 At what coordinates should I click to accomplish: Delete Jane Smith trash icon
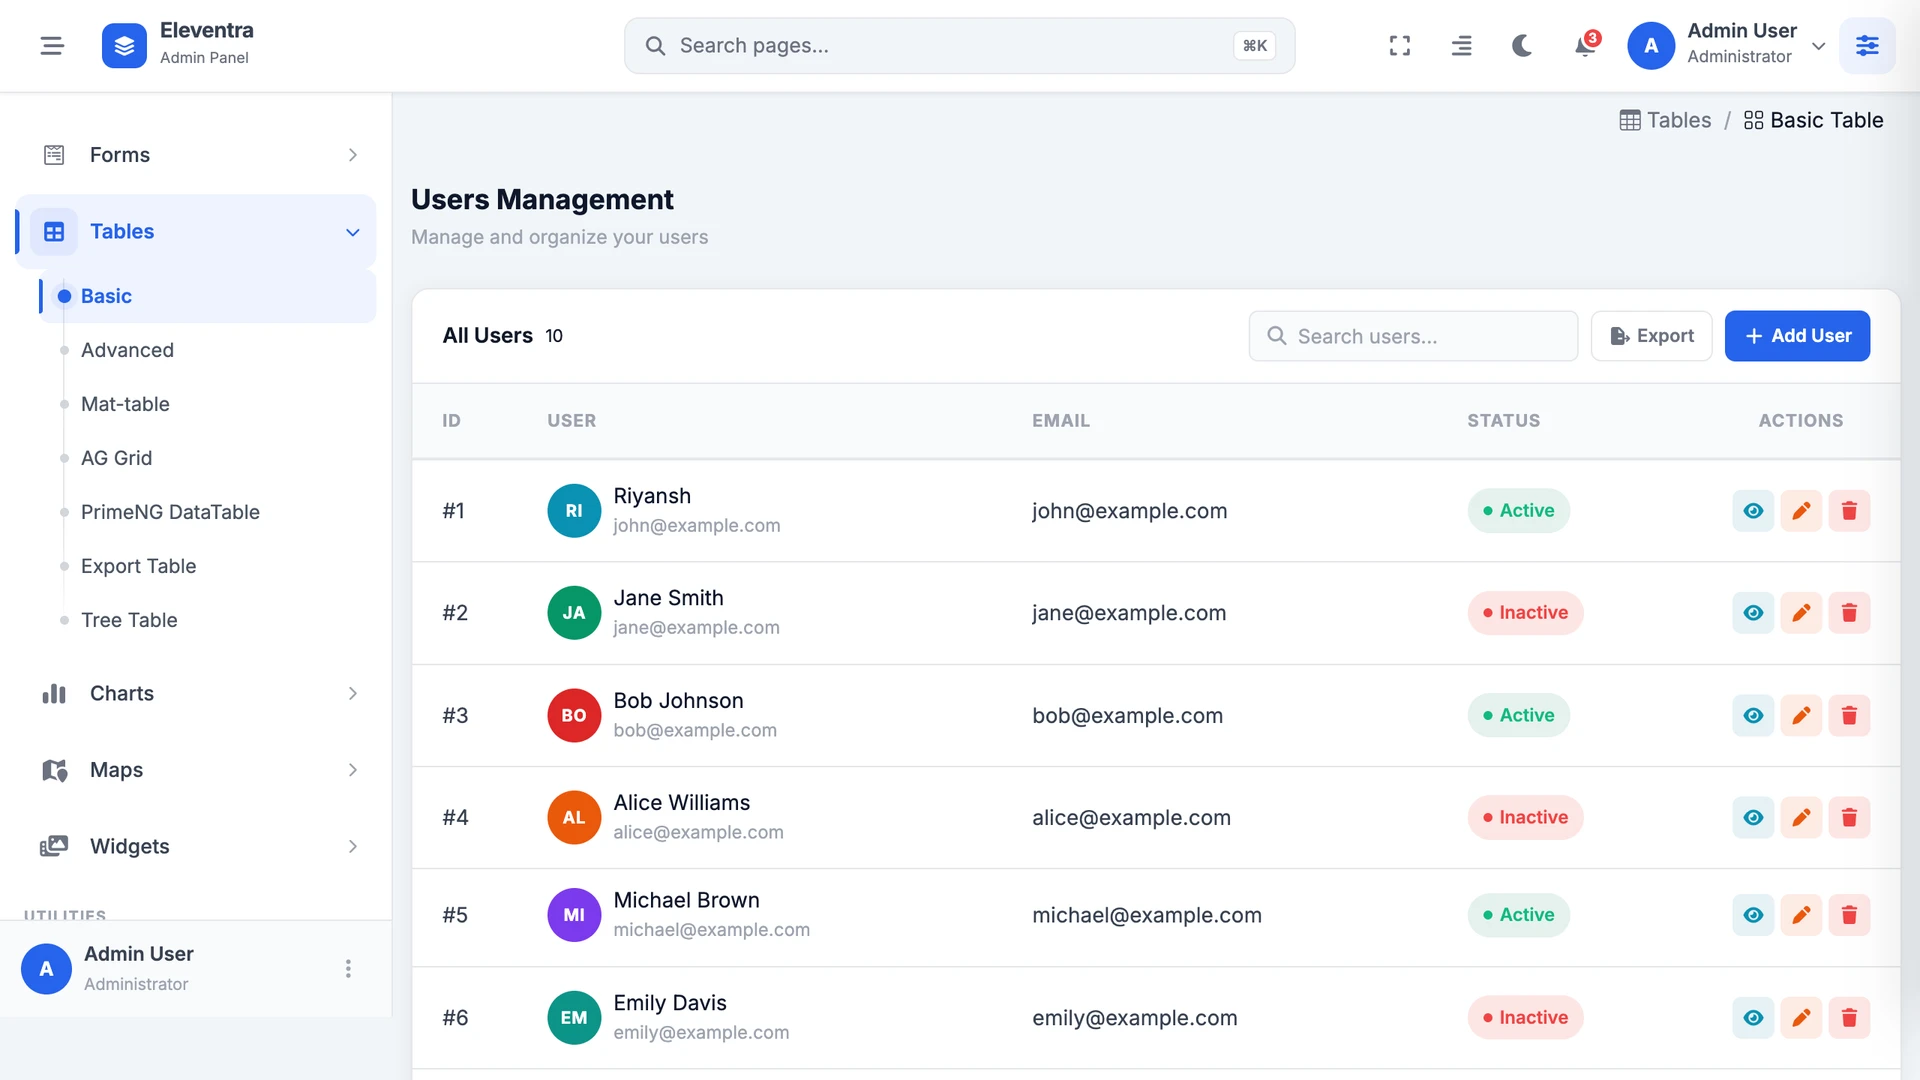[x=1849, y=613]
